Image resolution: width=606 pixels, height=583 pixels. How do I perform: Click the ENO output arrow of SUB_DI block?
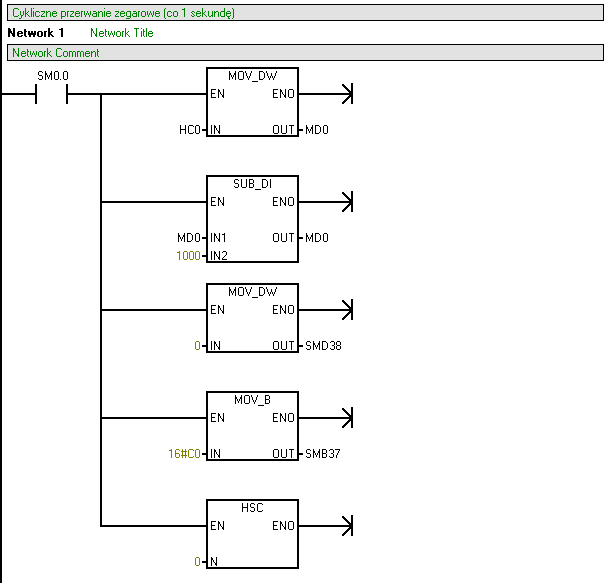pyautogui.click(x=347, y=202)
